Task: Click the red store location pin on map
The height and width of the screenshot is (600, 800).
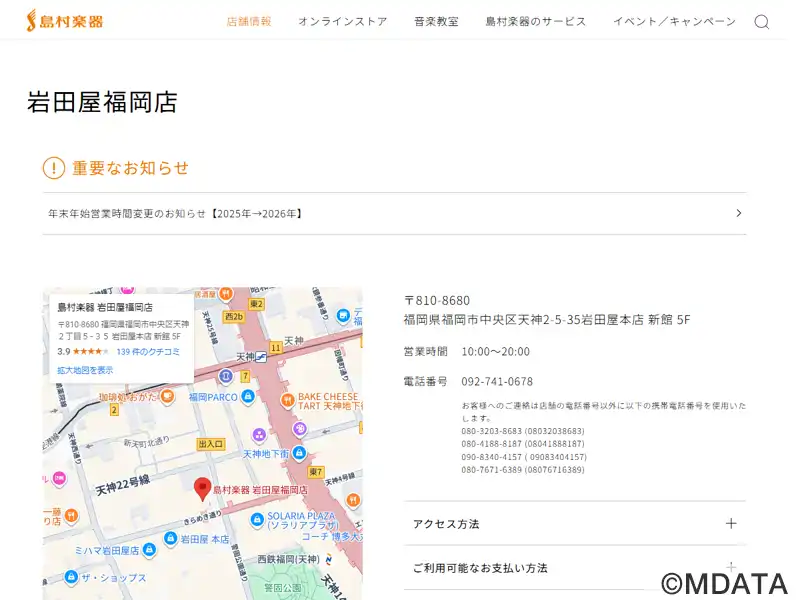Action: 202,488
